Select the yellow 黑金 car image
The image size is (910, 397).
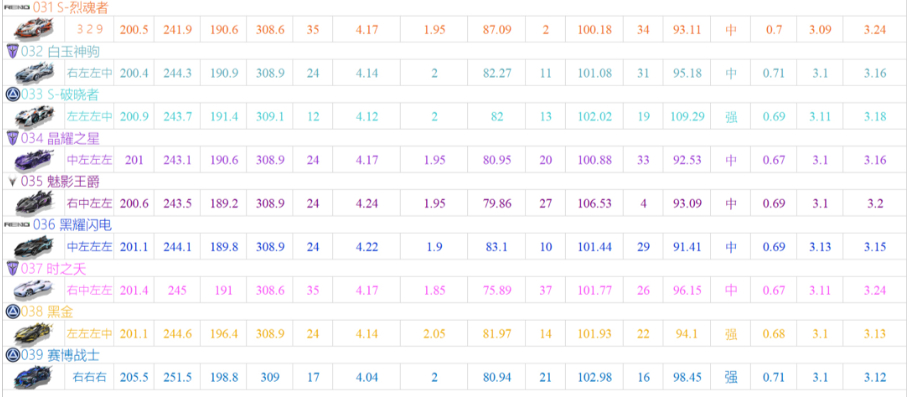tap(34, 333)
